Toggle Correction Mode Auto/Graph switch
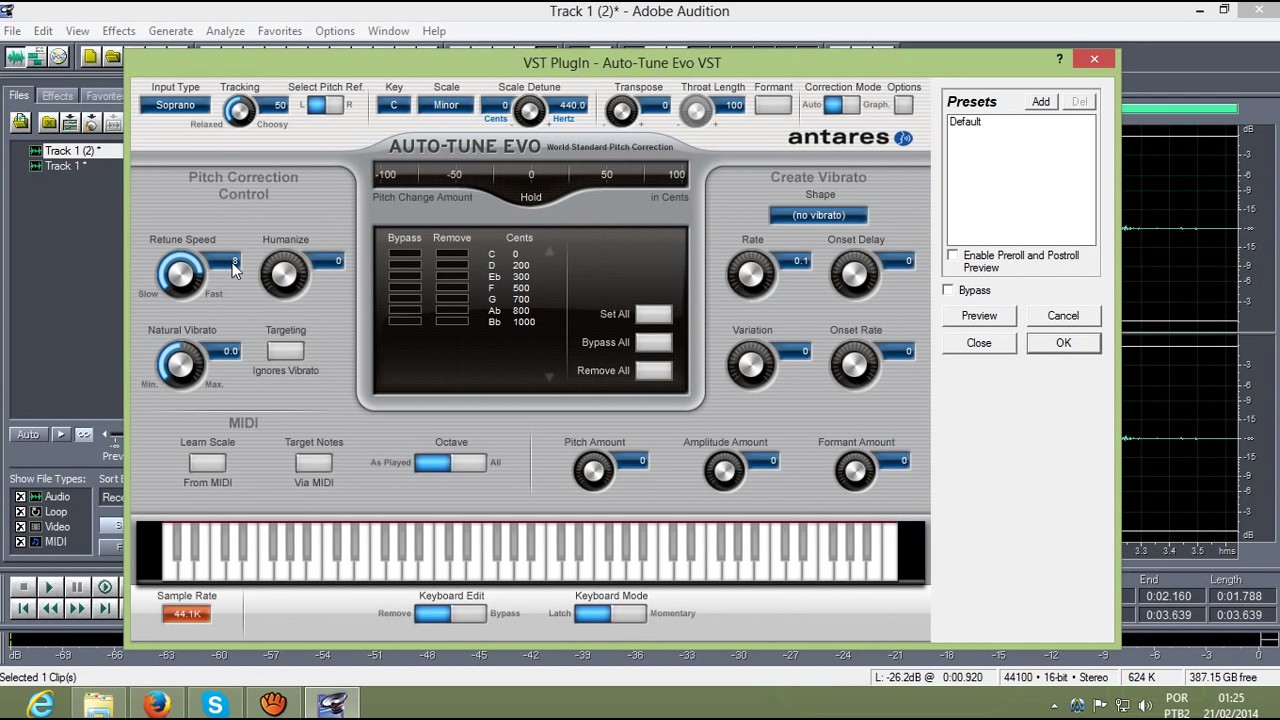 click(841, 105)
